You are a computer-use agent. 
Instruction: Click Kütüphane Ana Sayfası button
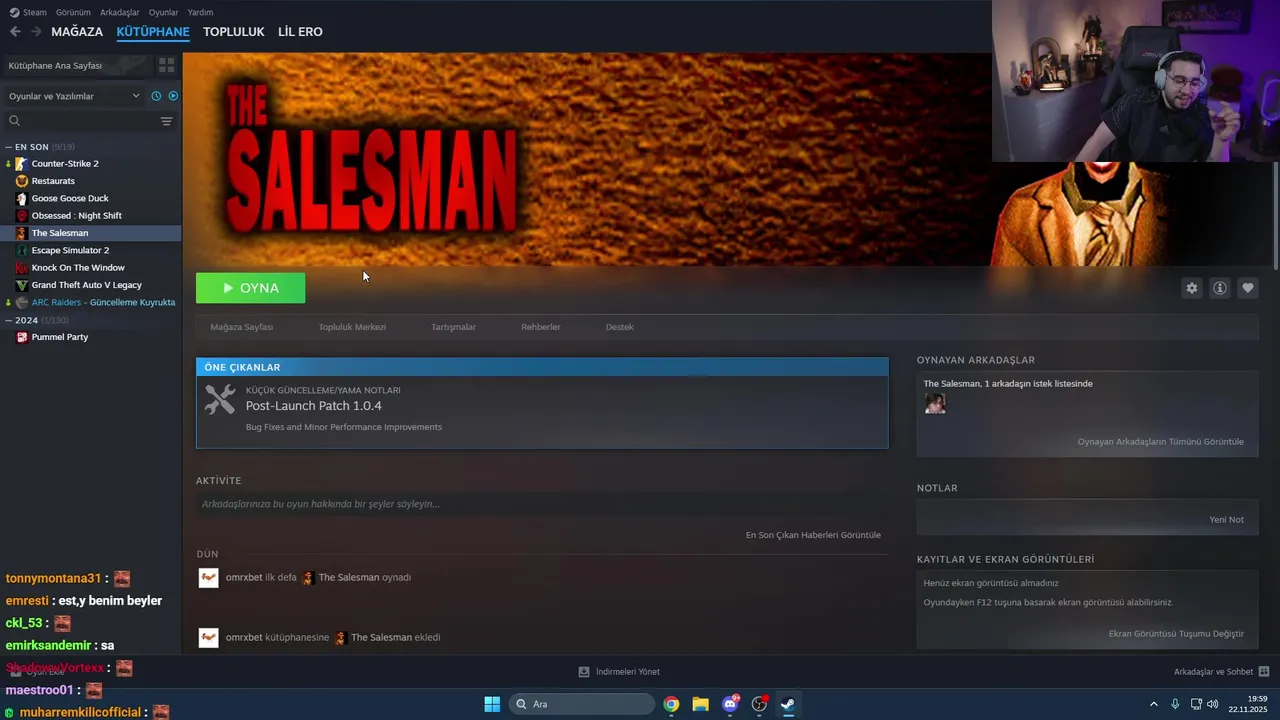tap(77, 65)
